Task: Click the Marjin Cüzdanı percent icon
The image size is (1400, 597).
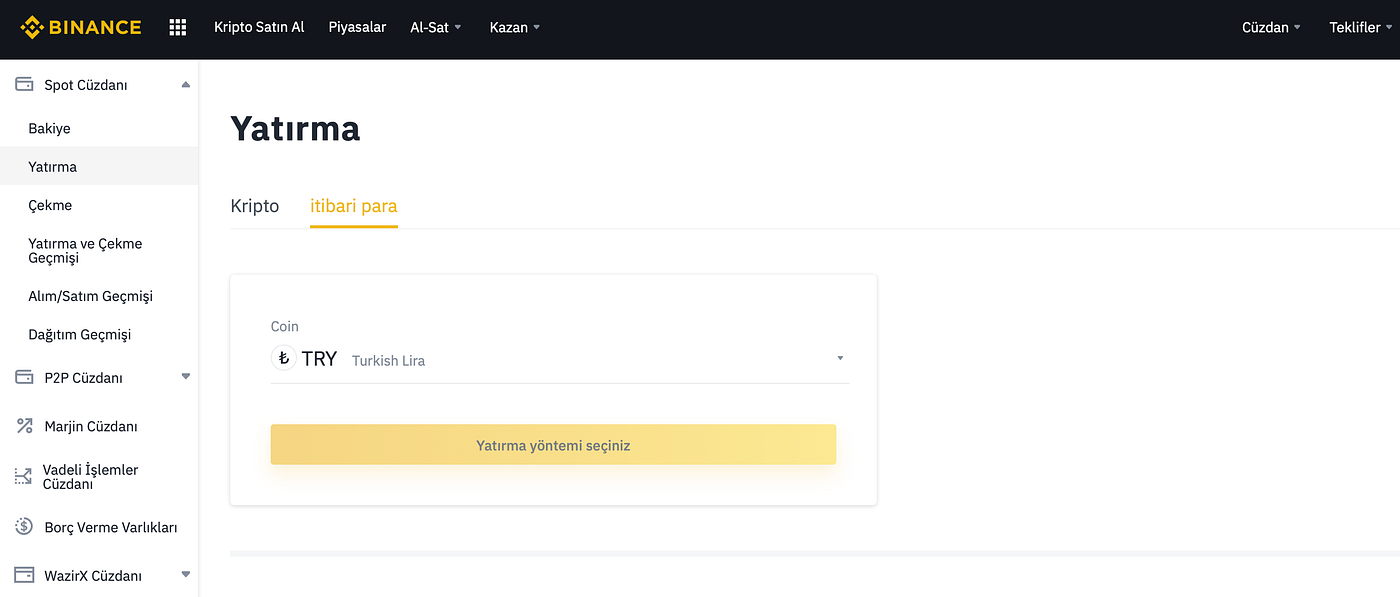Action: [24, 426]
